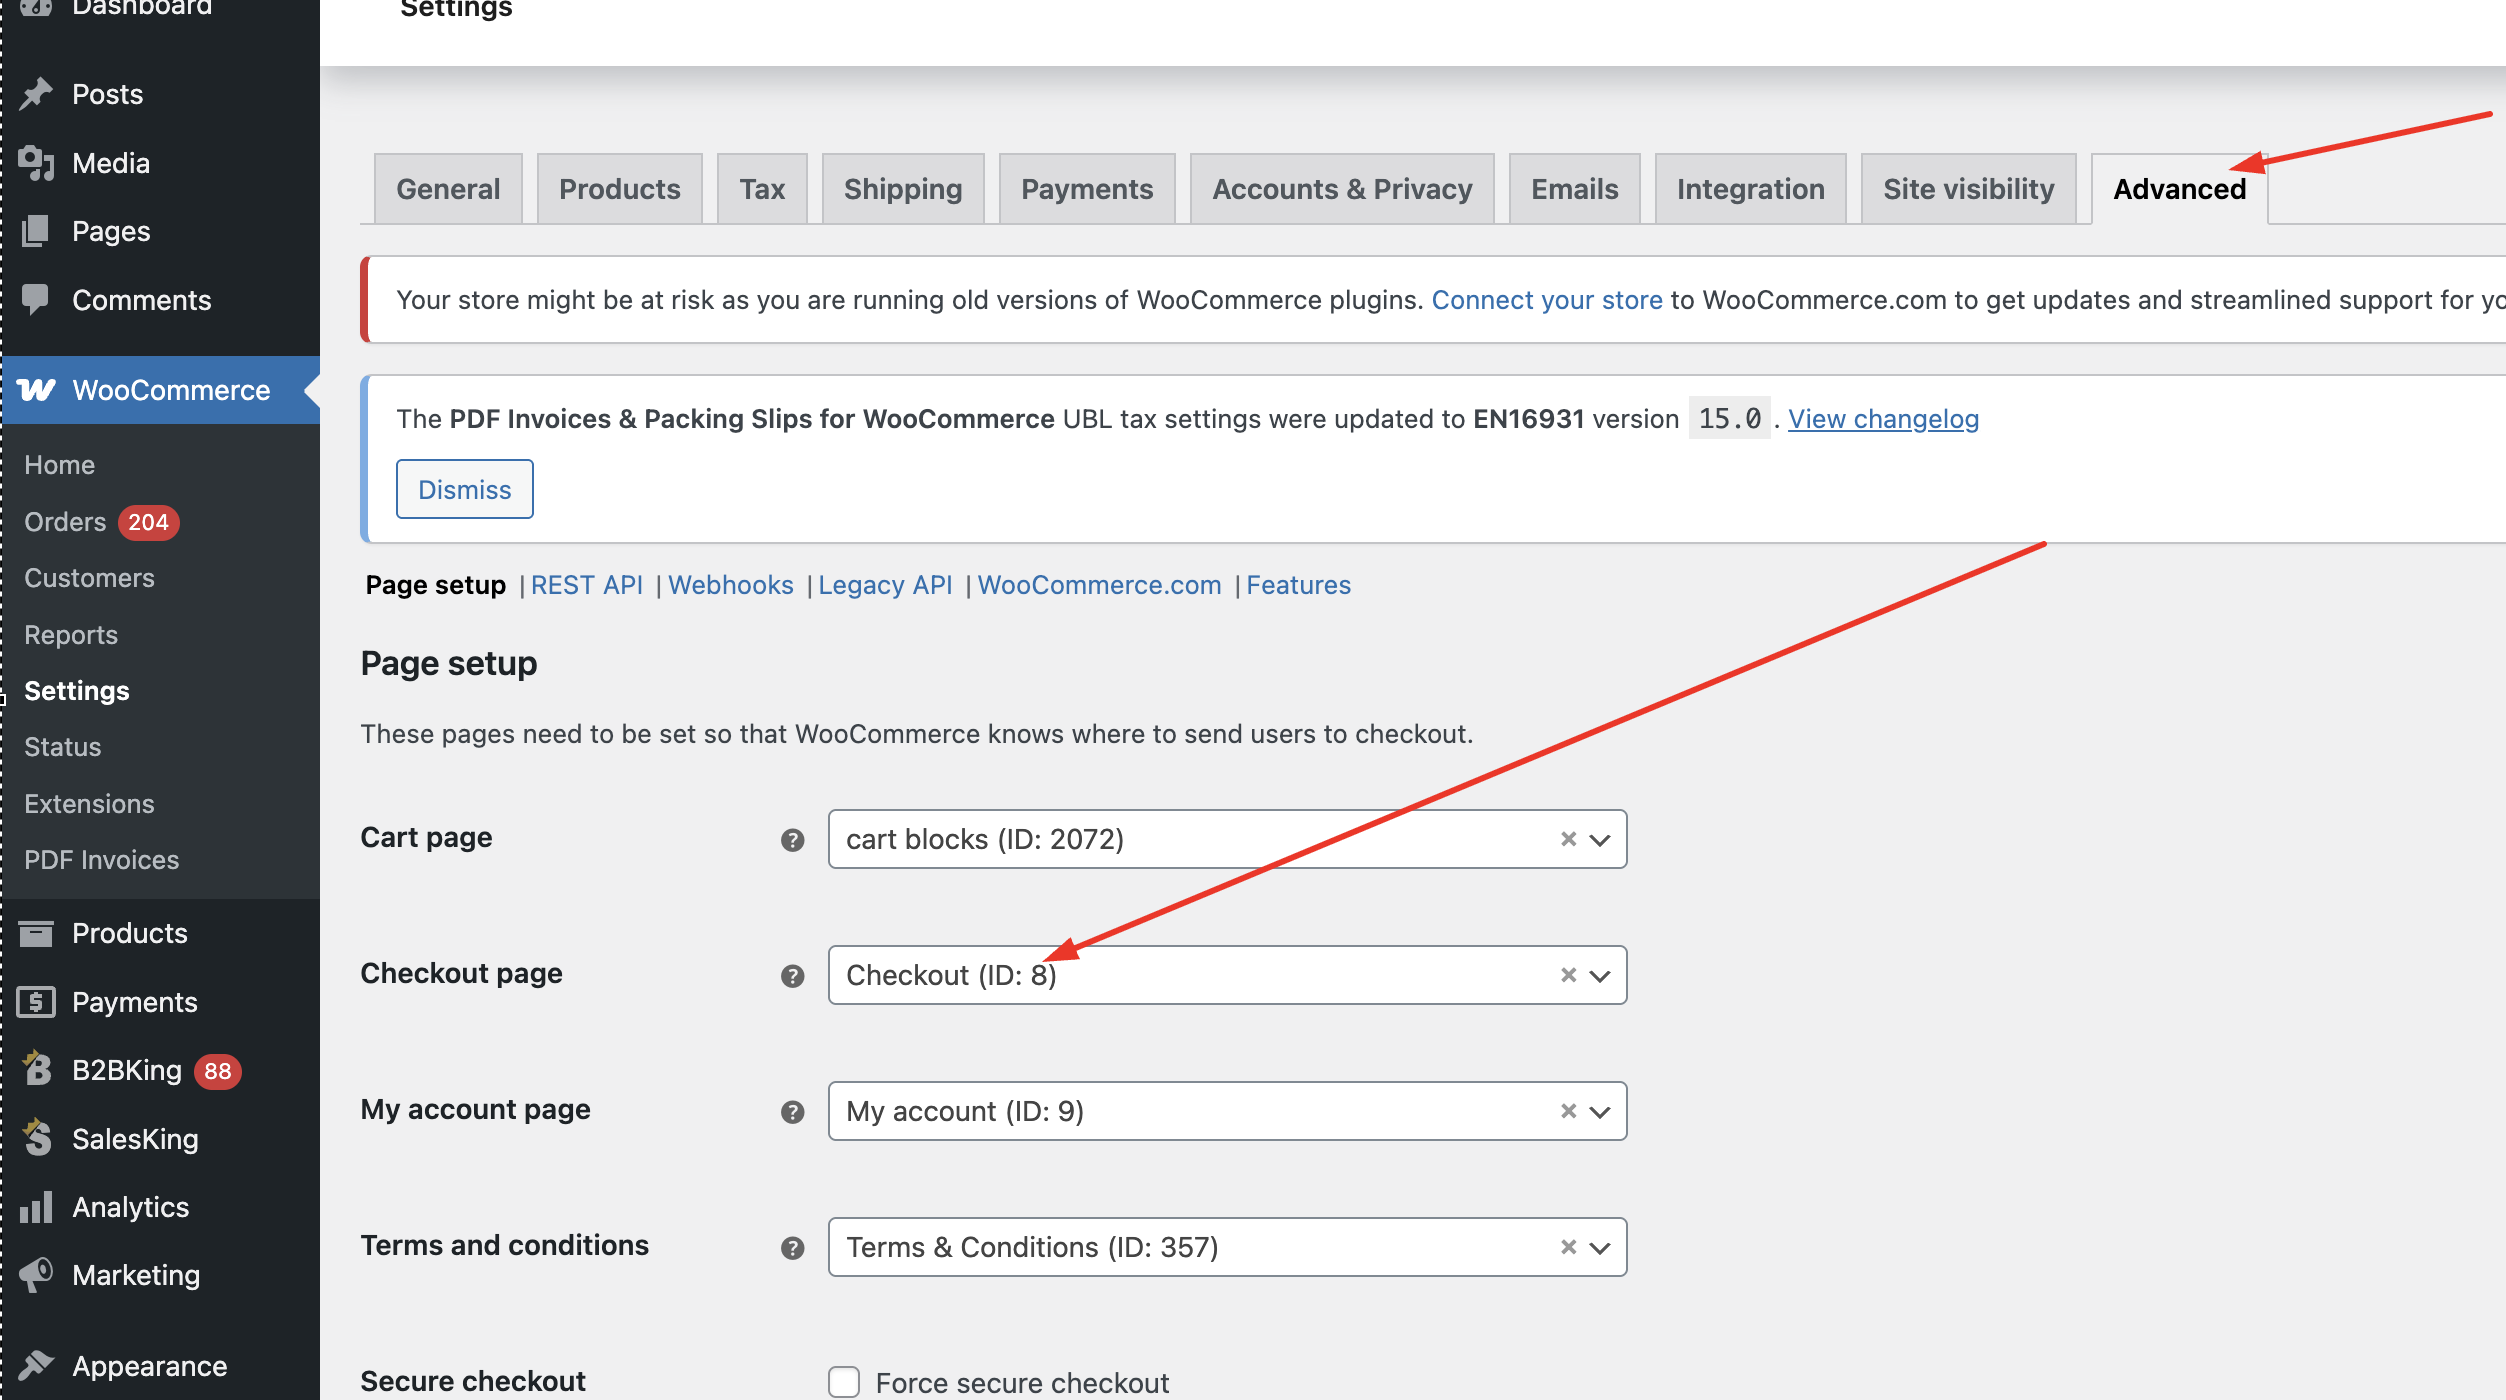The height and width of the screenshot is (1400, 2506).
Task: Switch to the Shipping tab
Action: (x=903, y=189)
